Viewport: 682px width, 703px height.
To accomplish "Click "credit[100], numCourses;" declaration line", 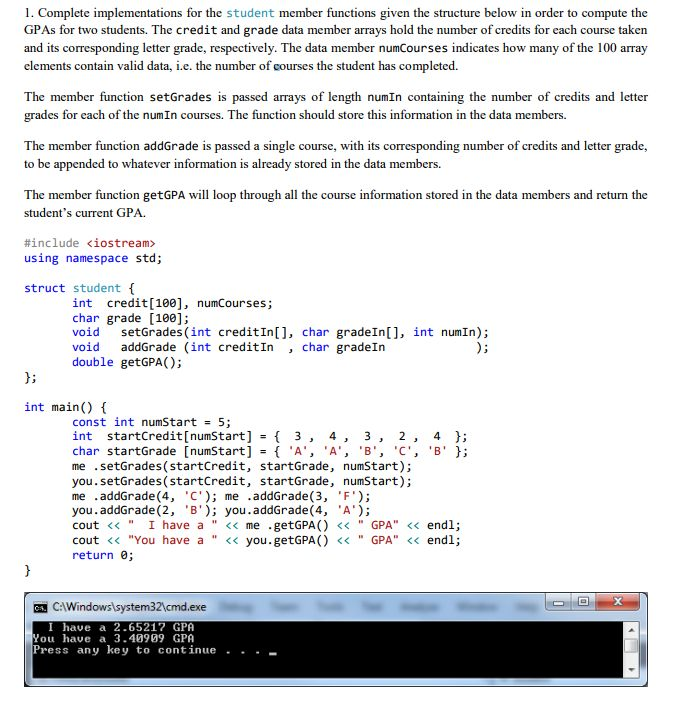I will (172, 303).
